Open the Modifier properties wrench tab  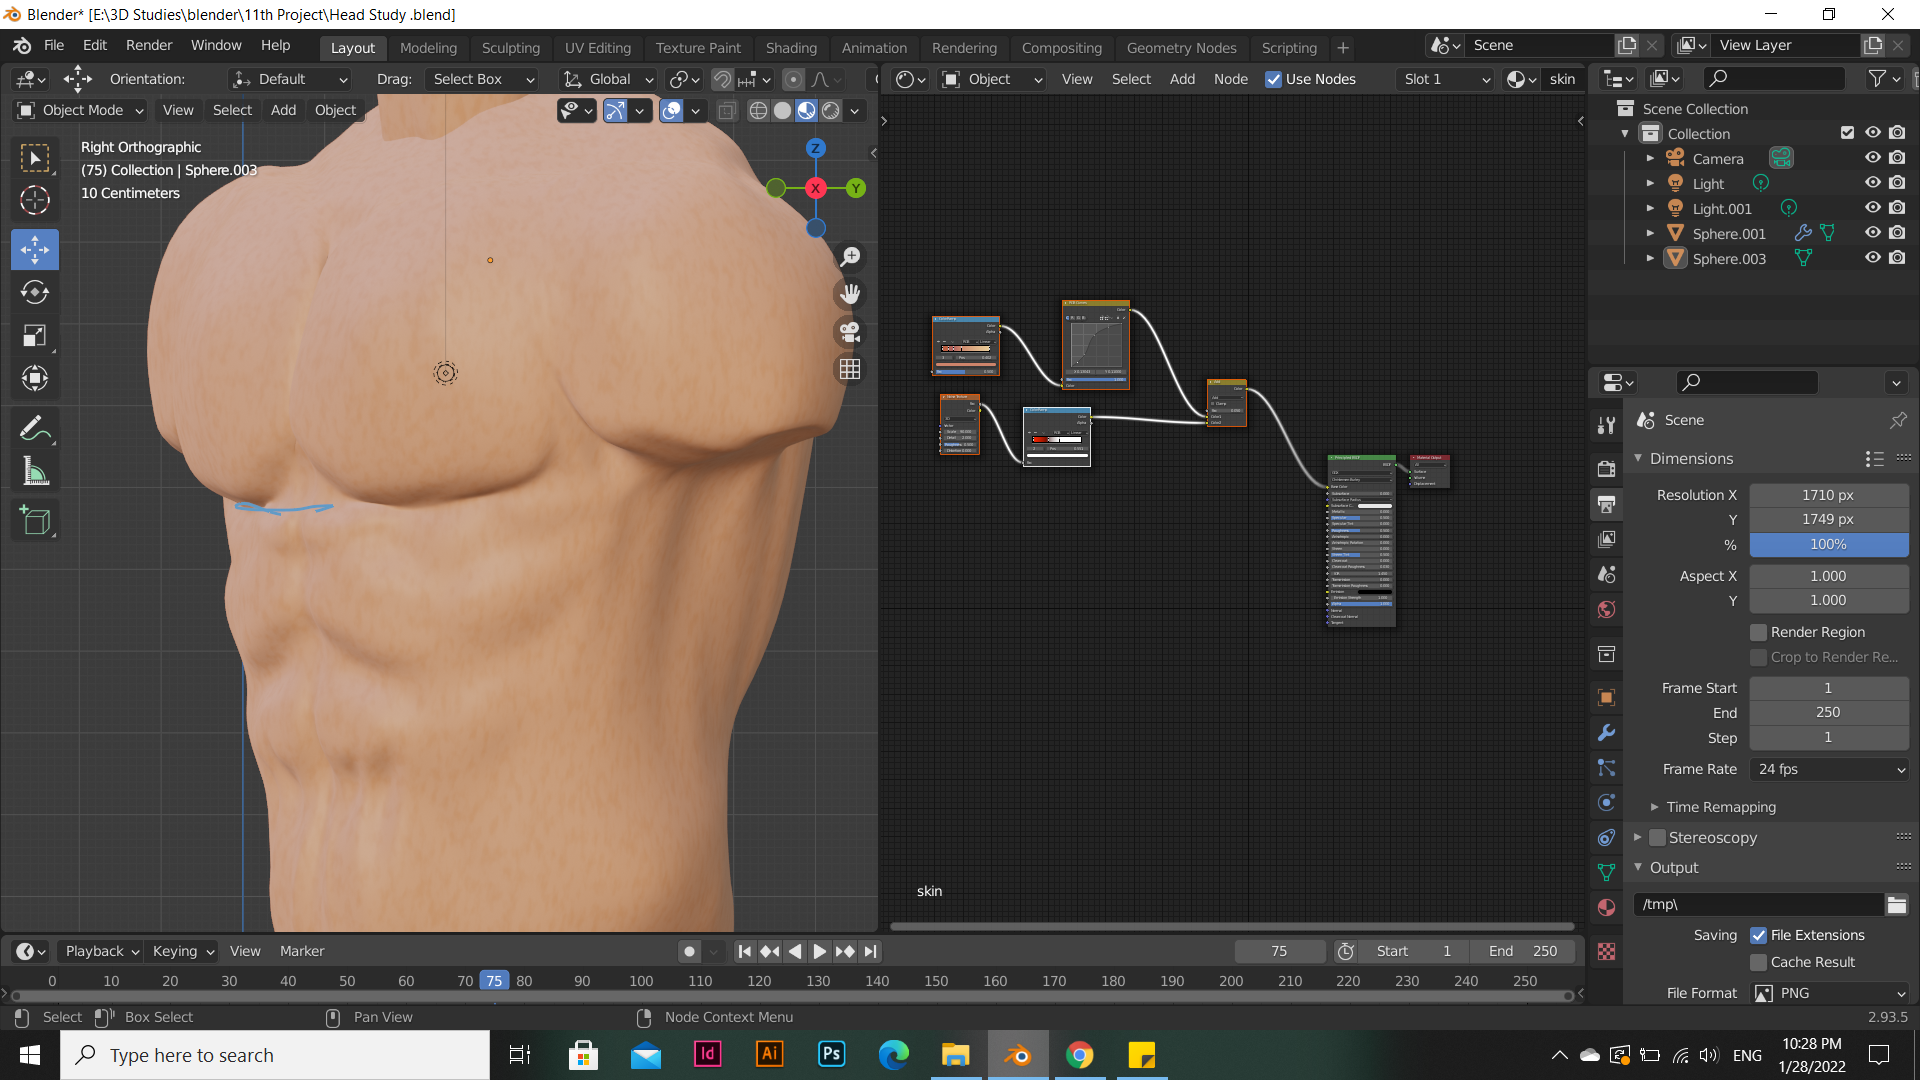[1607, 733]
